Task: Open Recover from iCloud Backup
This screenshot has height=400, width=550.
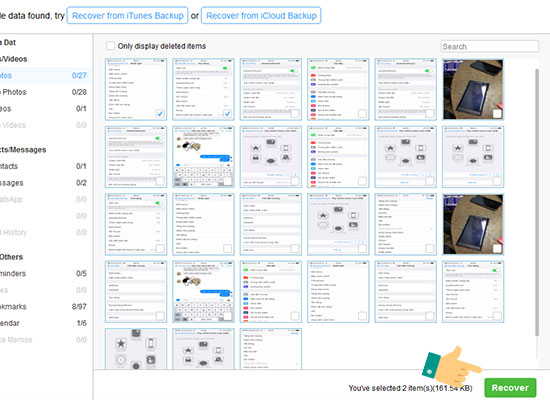Action: click(x=261, y=16)
